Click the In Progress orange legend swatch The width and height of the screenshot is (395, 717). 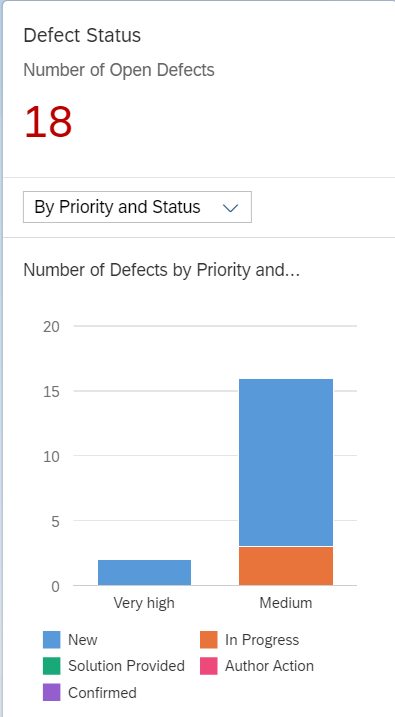tap(208, 640)
